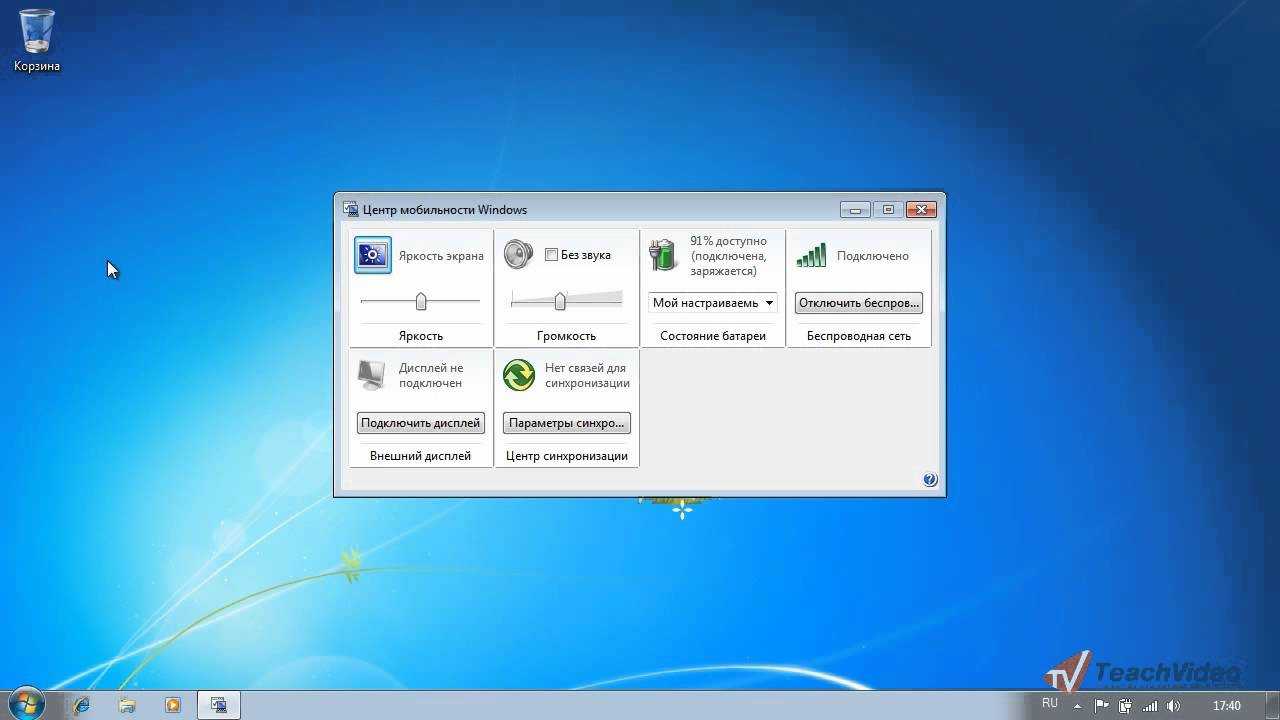
Task: Click the 'Громкость' tile label
Action: 566,336
